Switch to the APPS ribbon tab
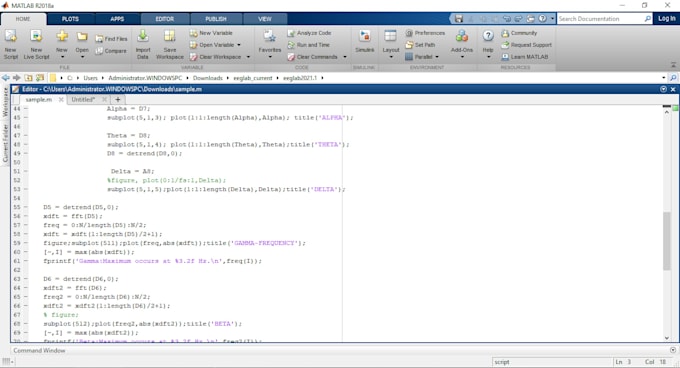The height and width of the screenshot is (368, 680). pyautogui.click(x=117, y=19)
